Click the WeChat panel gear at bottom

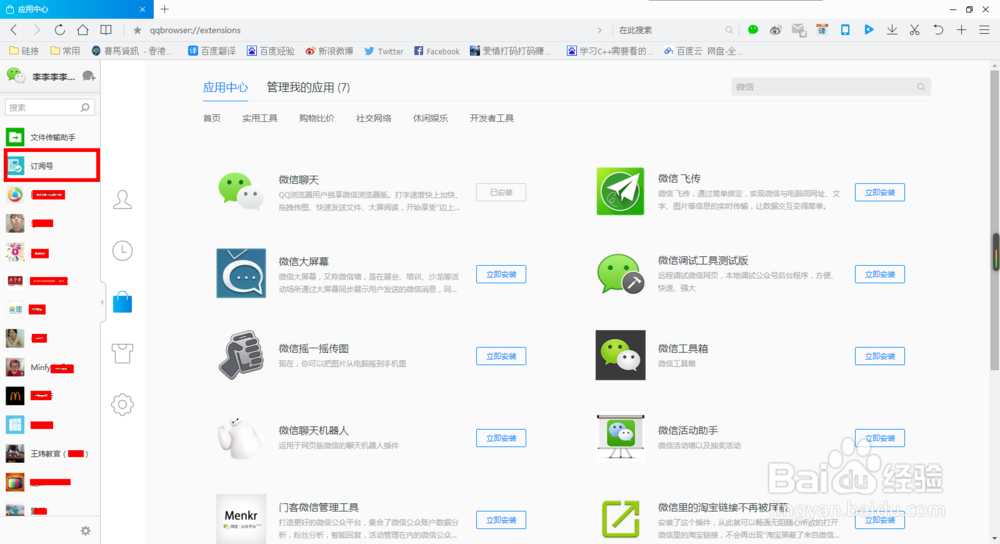tap(85, 531)
